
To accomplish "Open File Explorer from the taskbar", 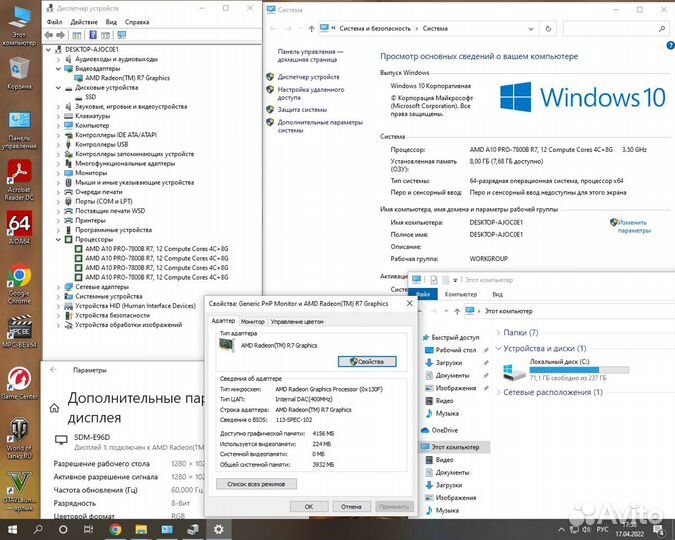I will pyautogui.click(x=141, y=529).
